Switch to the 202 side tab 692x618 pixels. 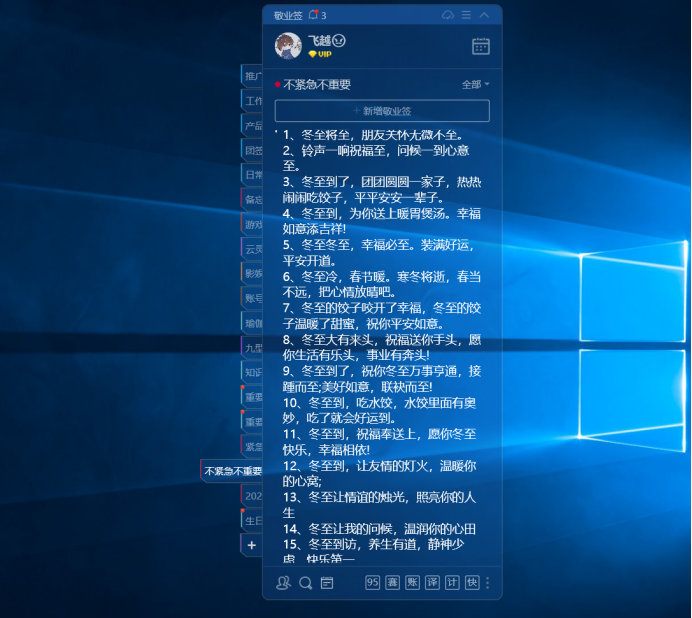[x=252, y=496]
